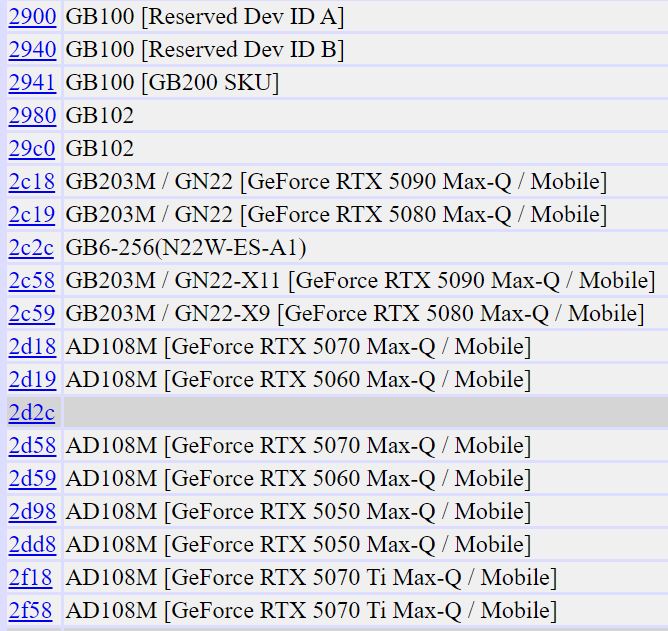This screenshot has width=668, height=631.
Task: Open the 2d2c link with empty description
Action: (x=32, y=413)
